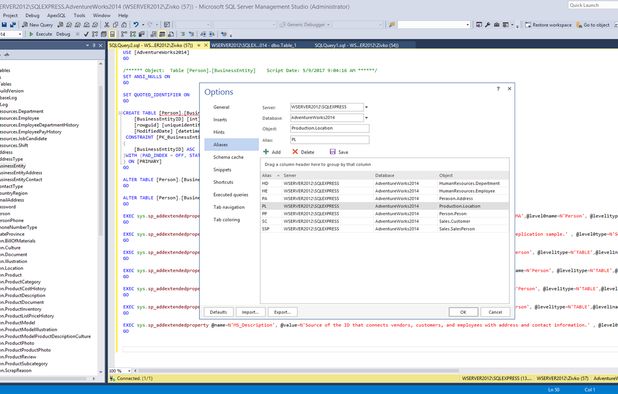
Task: Click the Export... button
Action: coord(282,312)
